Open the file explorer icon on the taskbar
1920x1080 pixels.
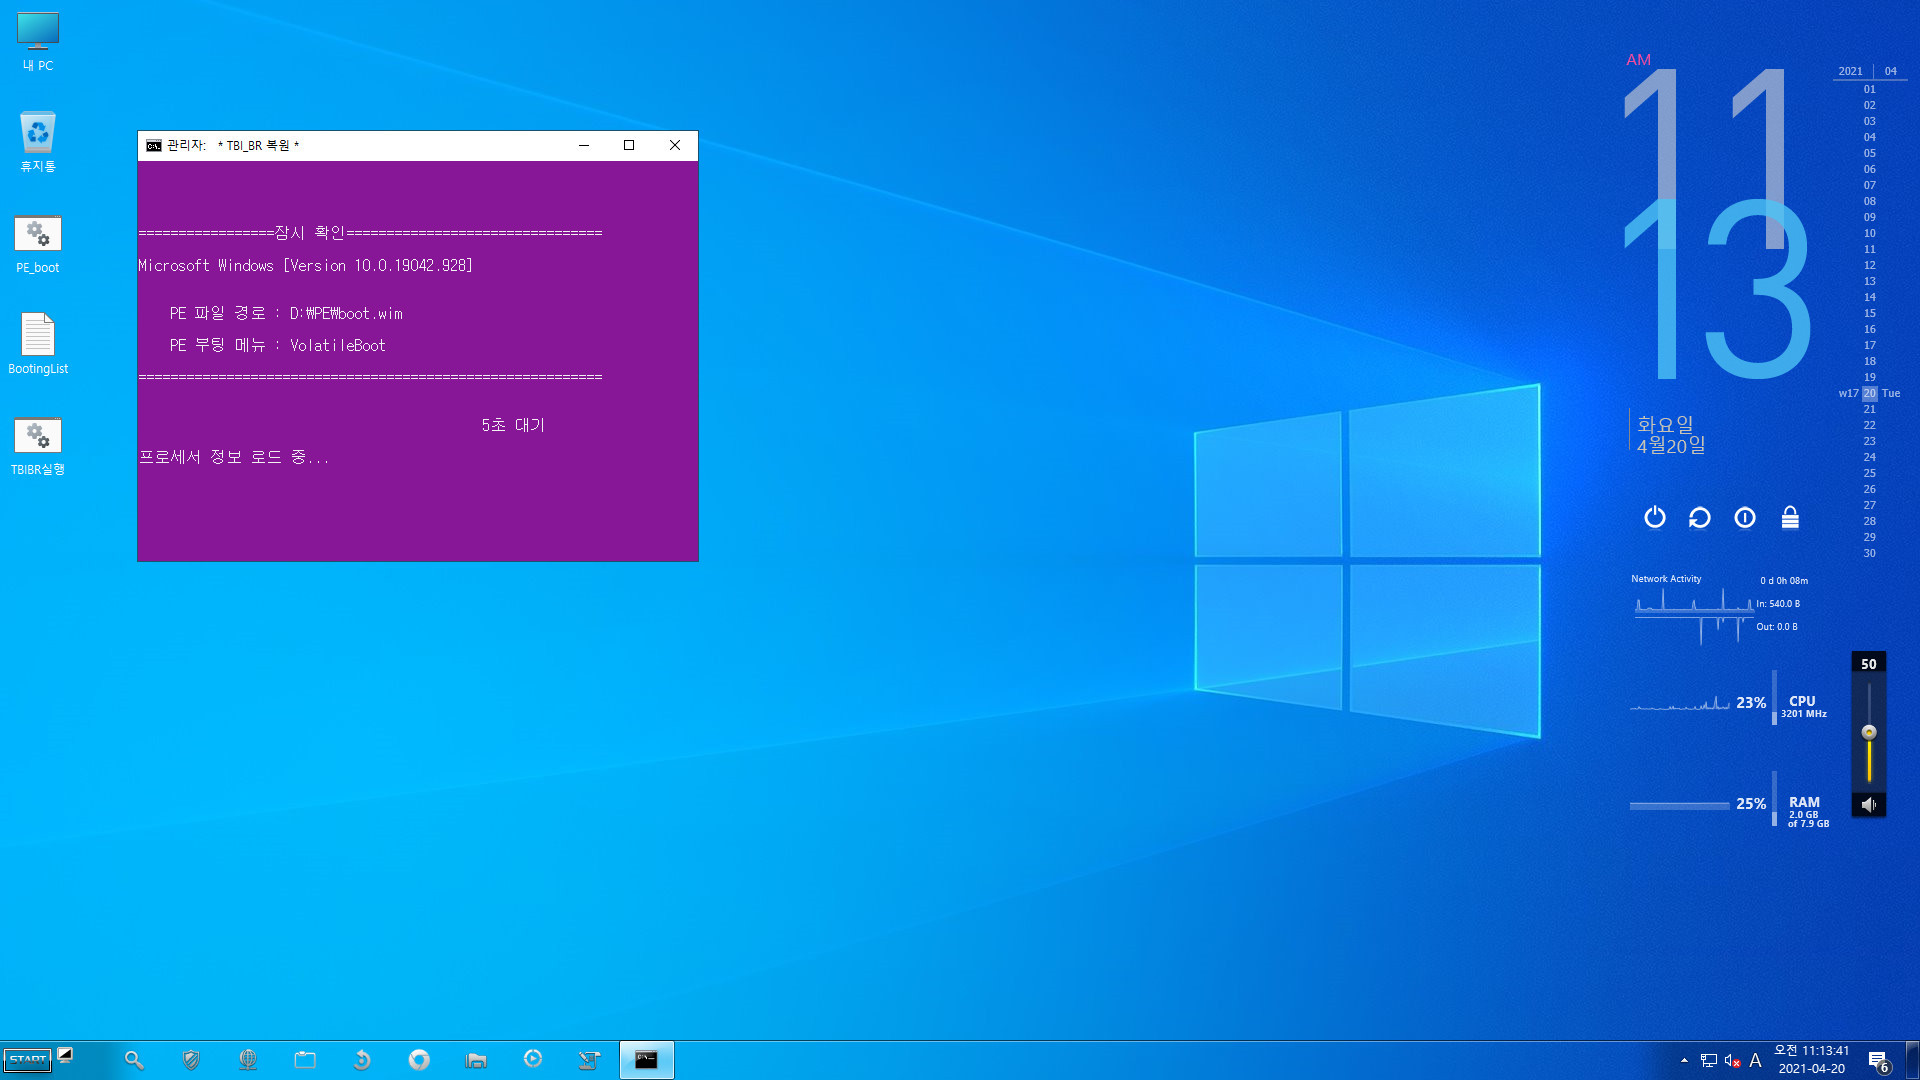[x=476, y=1060]
